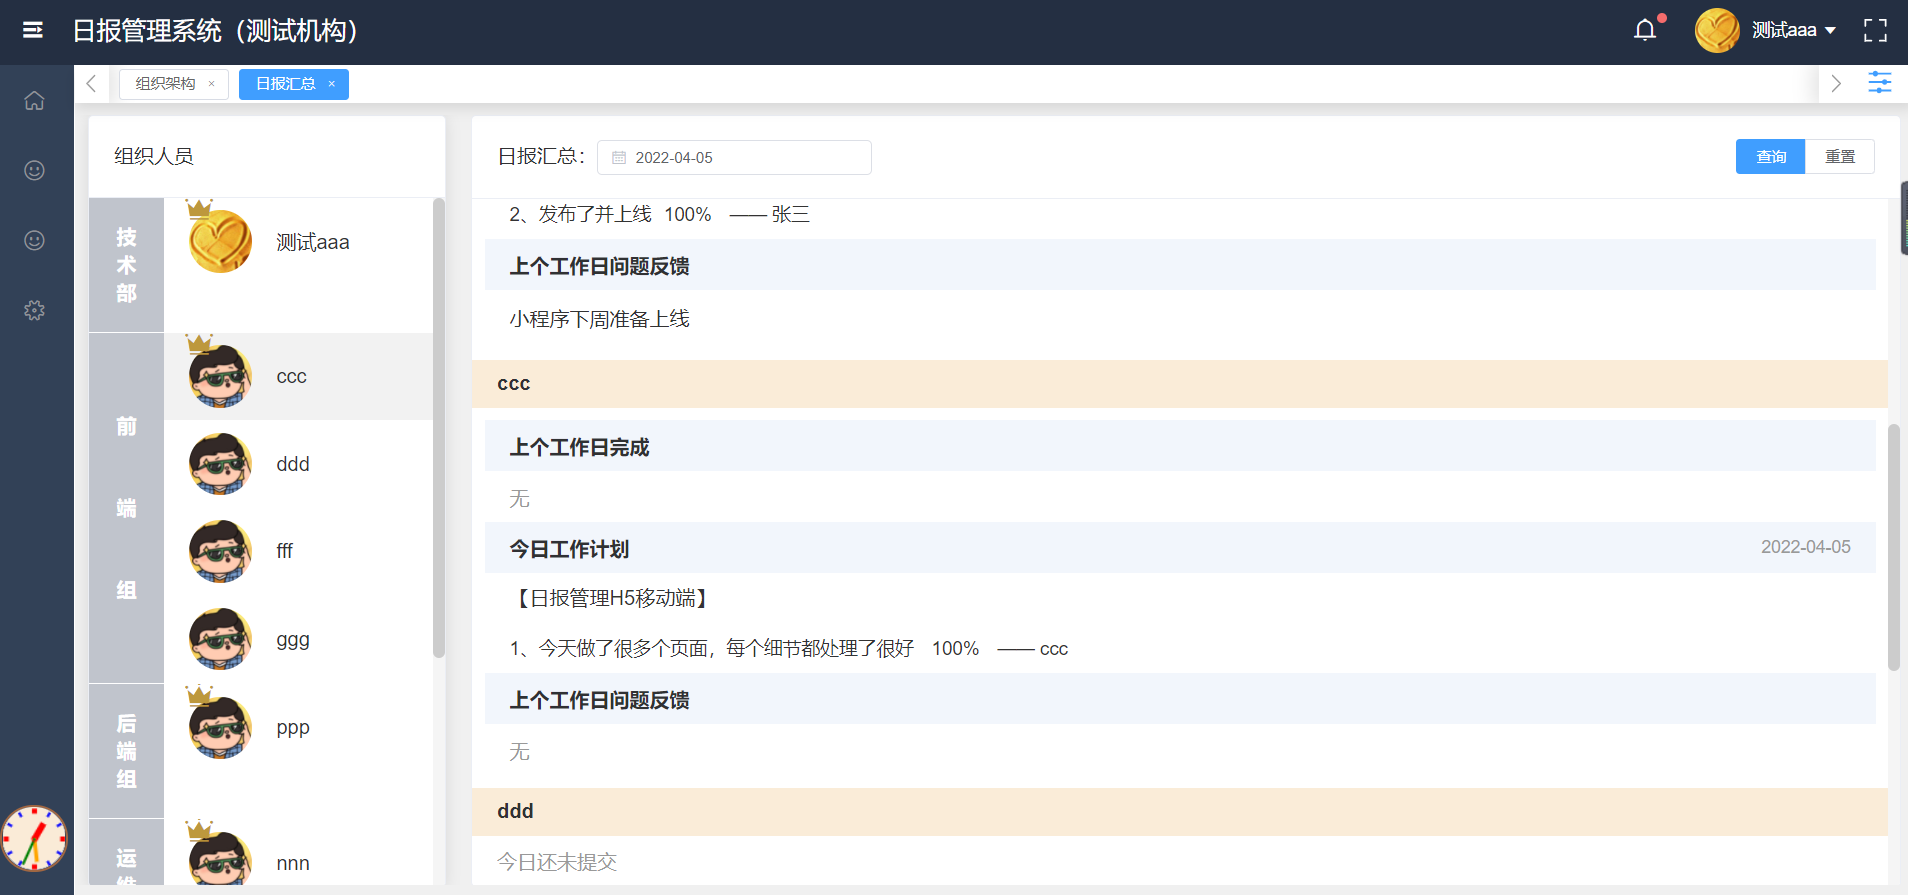Screen dimensions: 1908x895
Task: Click the text 今日还未提交 under ddd
Action: (557, 862)
